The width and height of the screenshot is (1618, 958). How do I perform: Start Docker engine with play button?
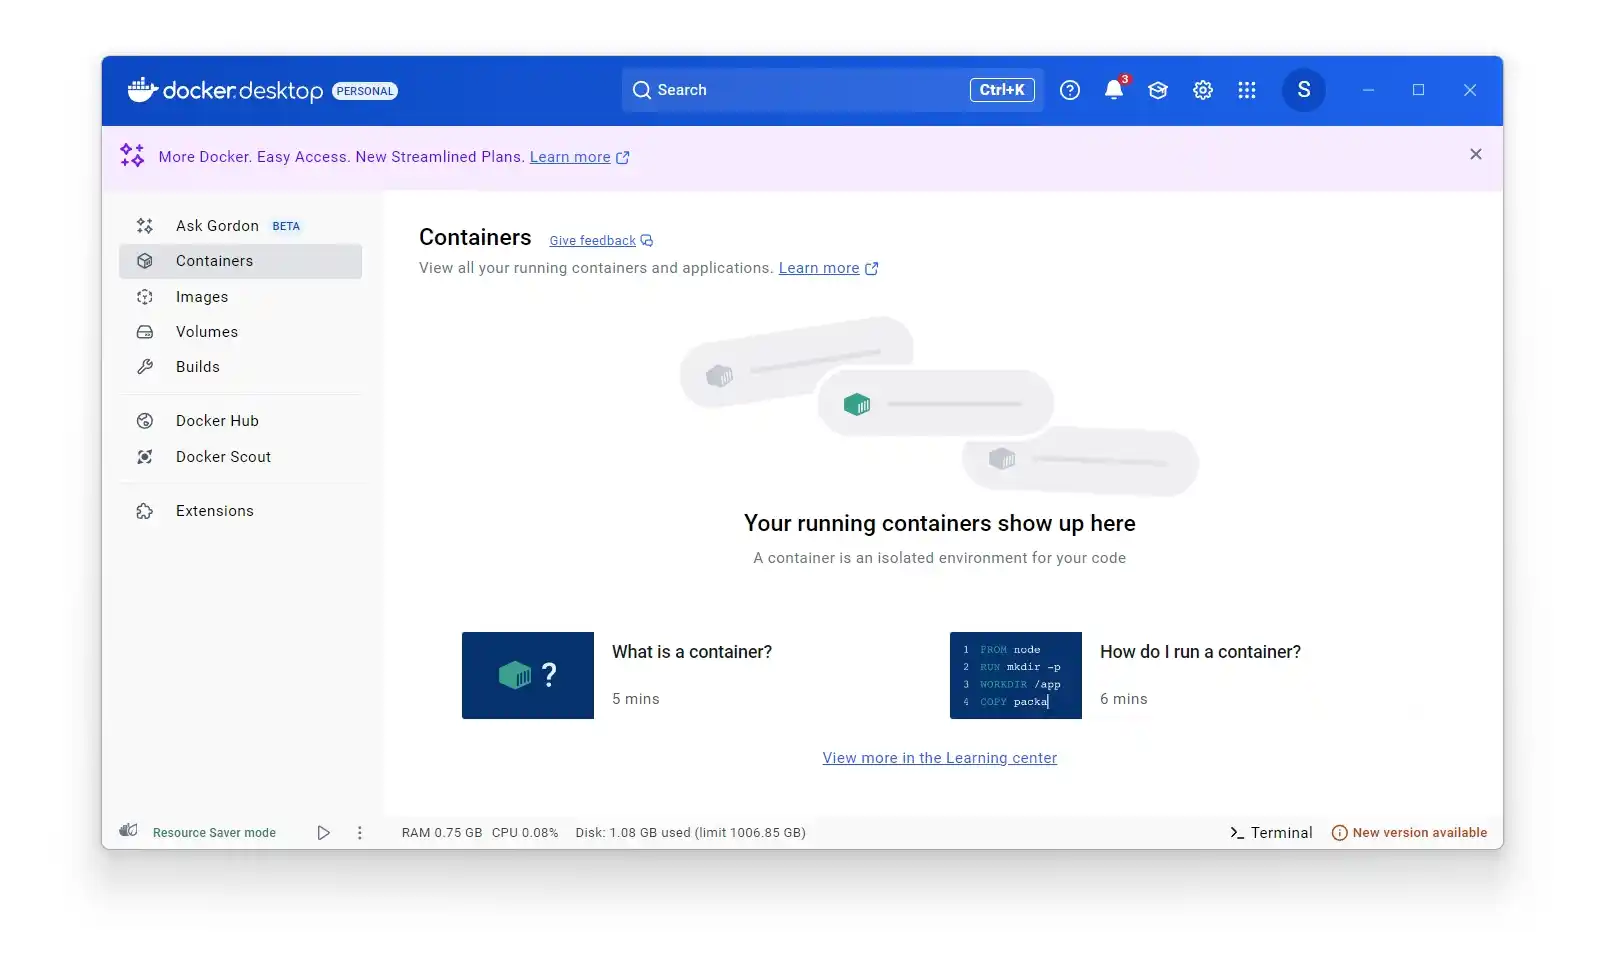[323, 832]
